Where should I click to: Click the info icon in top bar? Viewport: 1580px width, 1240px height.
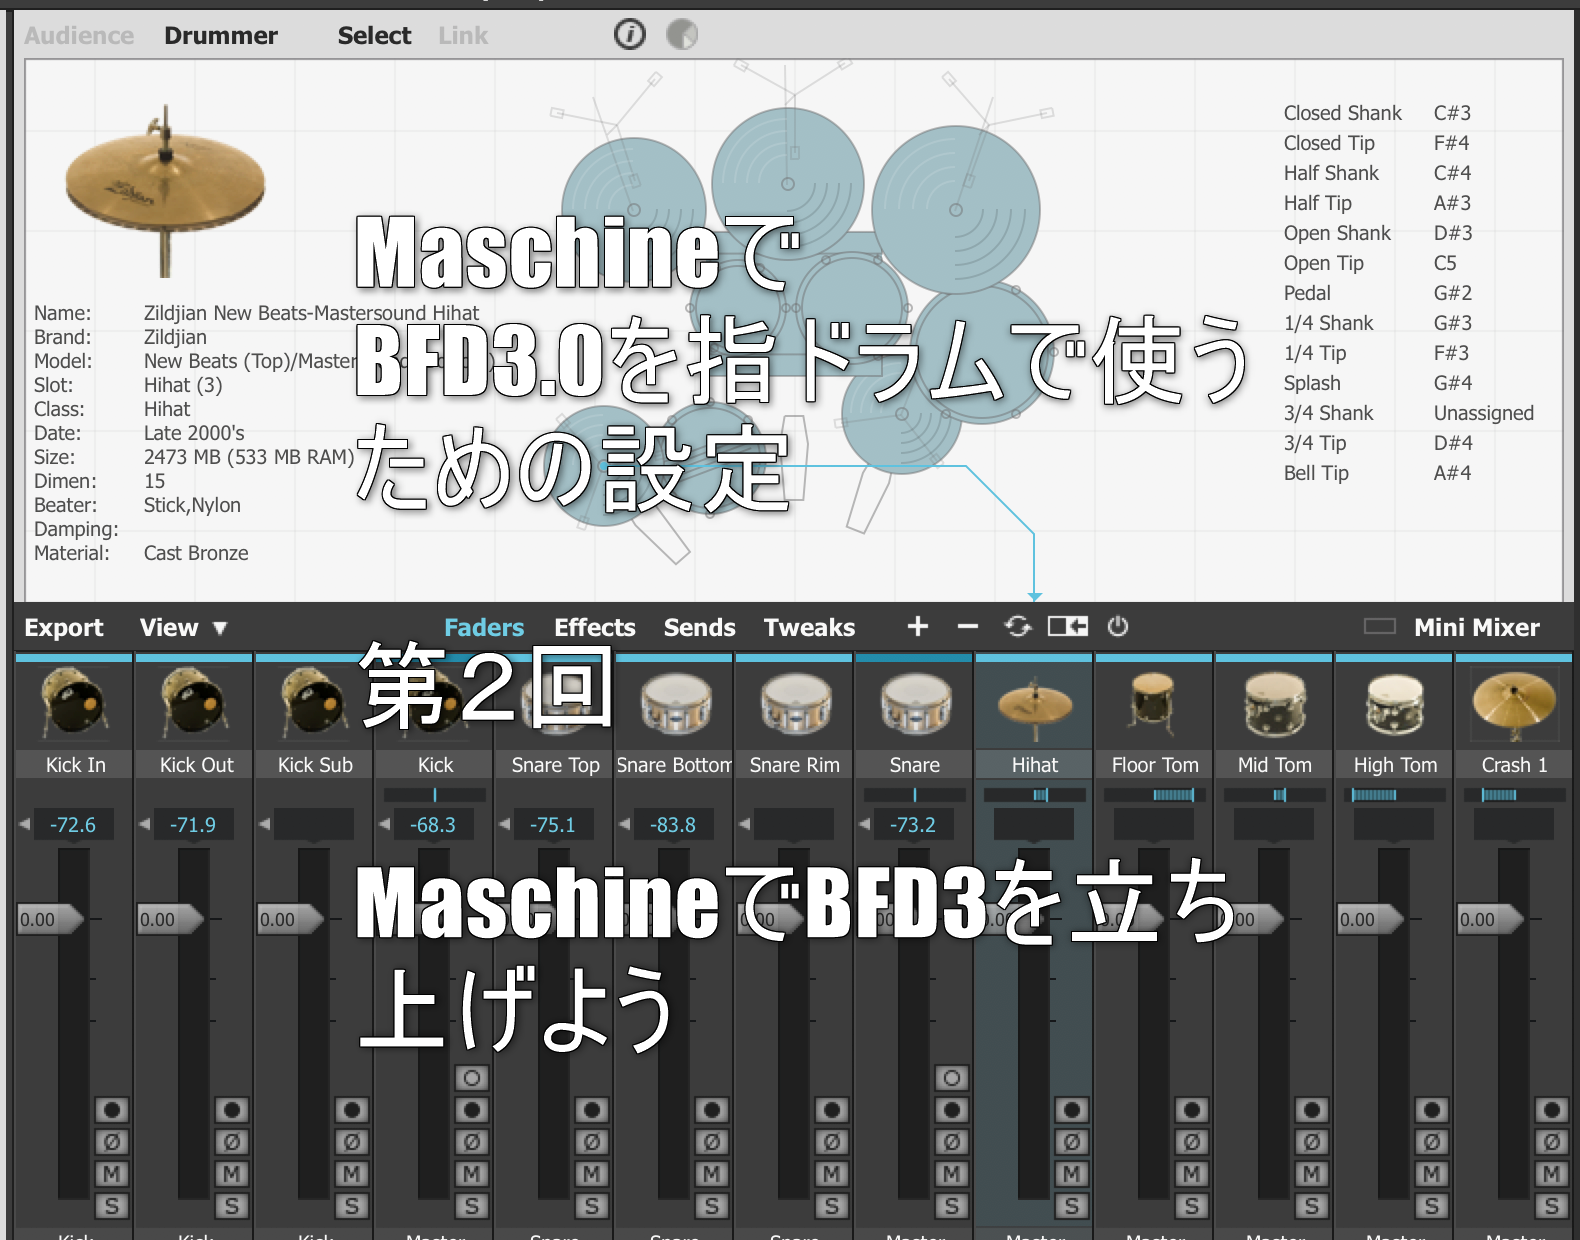click(629, 35)
